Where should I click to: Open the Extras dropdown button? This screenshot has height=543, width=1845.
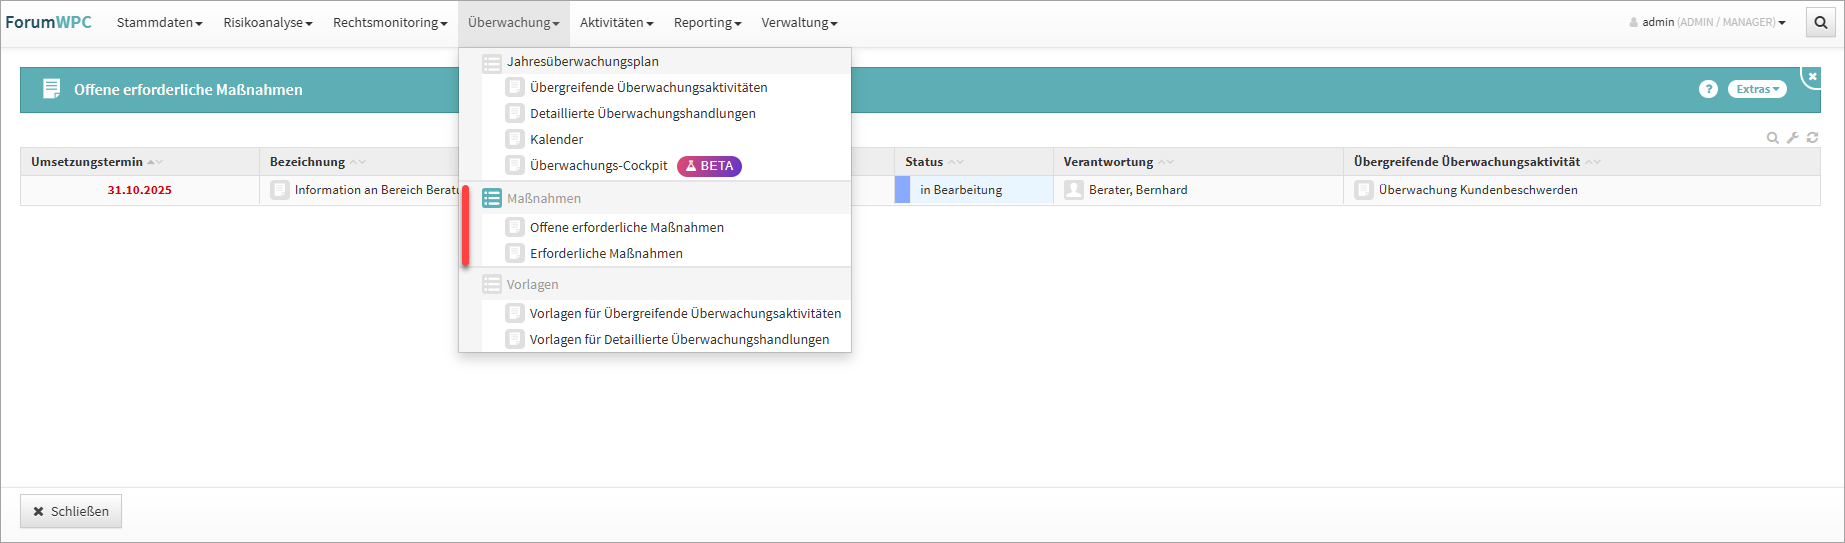[x=1757, y=89]
